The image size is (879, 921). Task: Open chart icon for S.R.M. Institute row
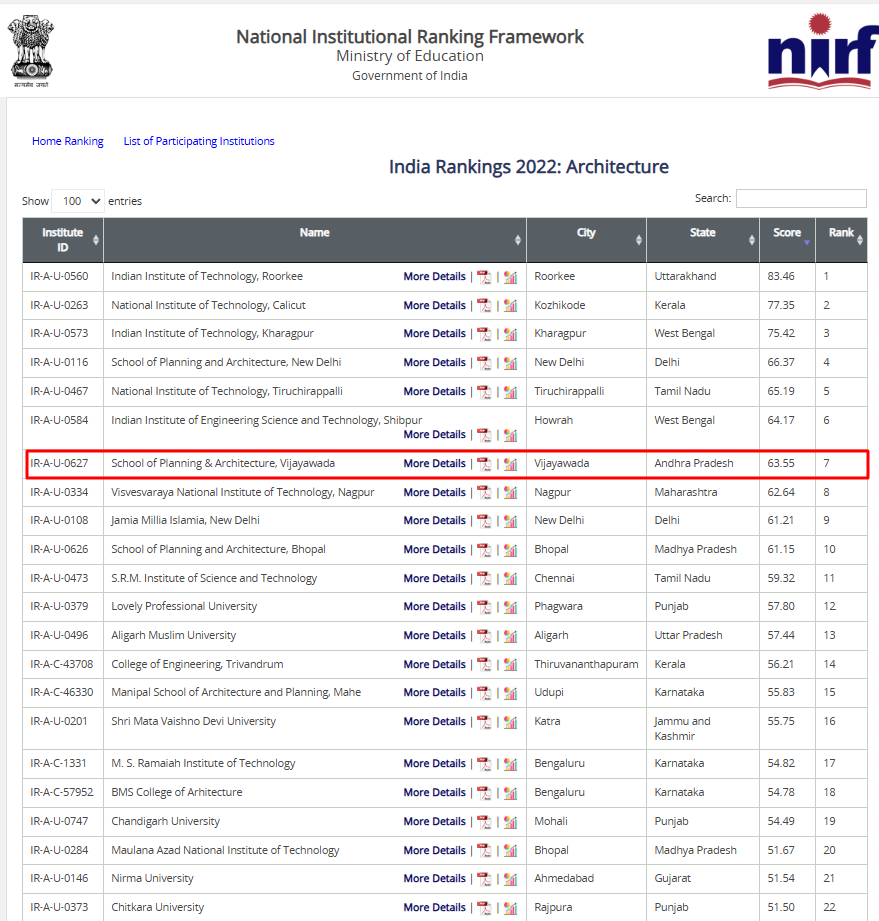coord(511,579)
